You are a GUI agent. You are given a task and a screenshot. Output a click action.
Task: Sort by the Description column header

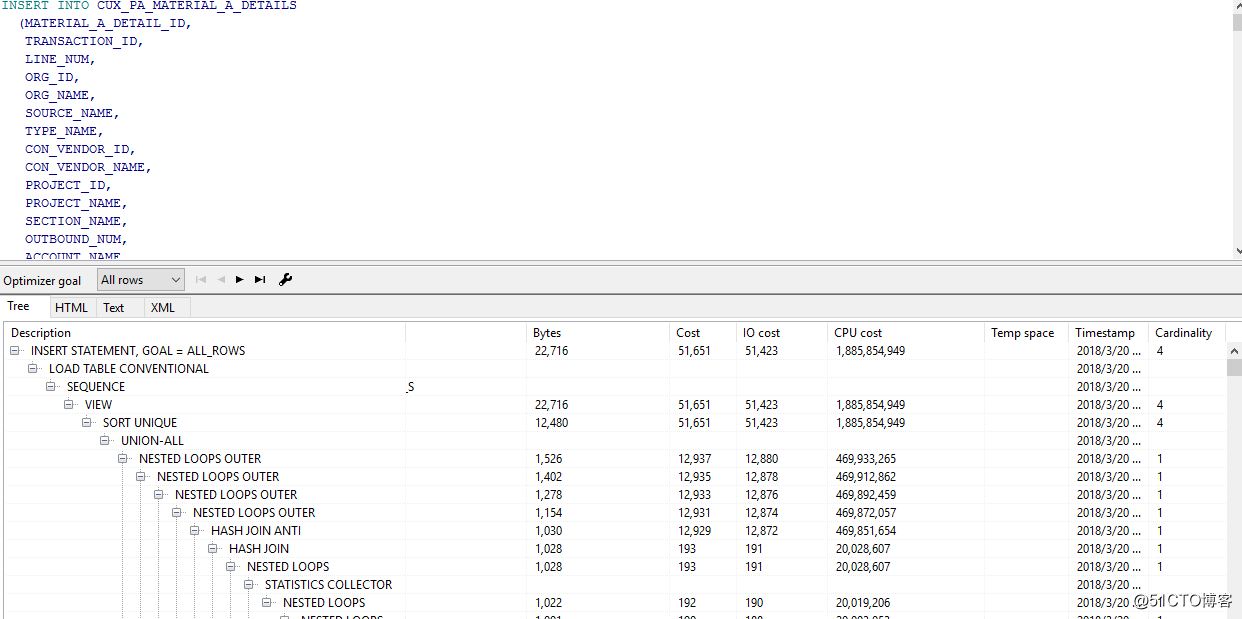(205, 333)
